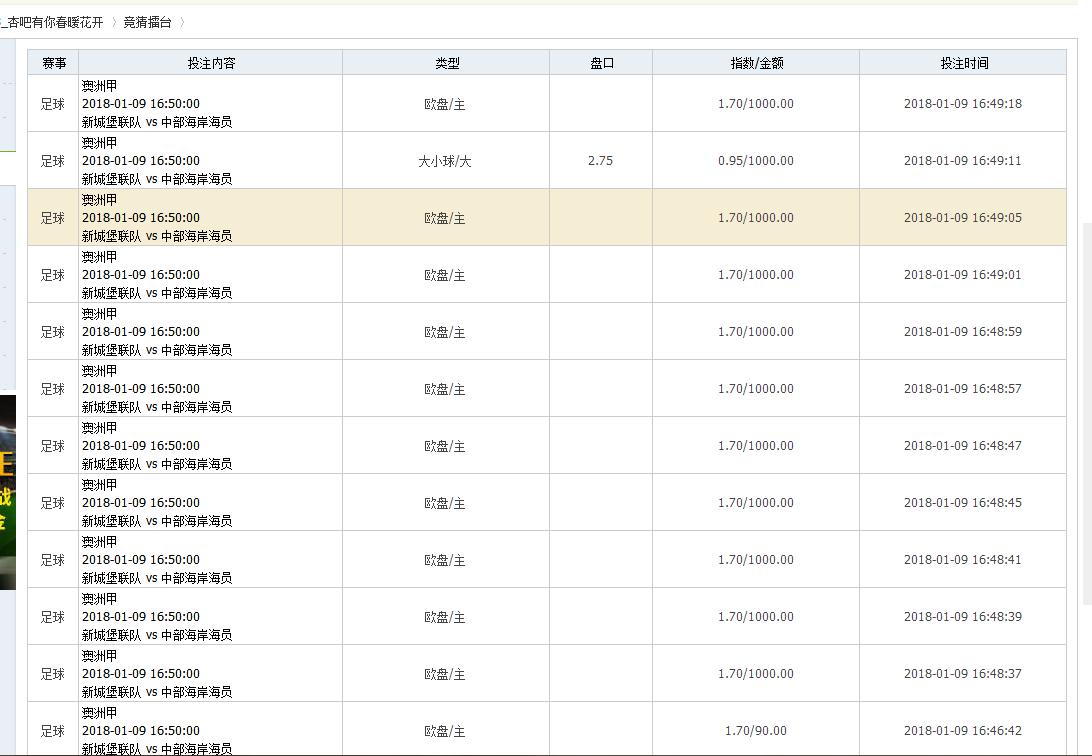Click the 大小球/大 bet type cell
This screenshot has width=1092, height=756.
pos(445,161)
